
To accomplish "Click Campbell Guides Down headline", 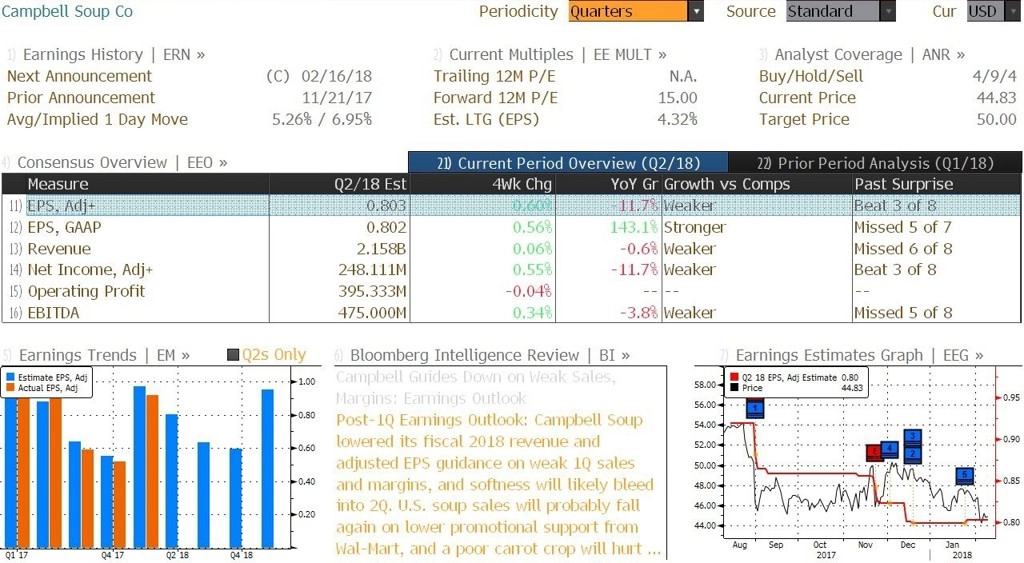I will [476, 387].
